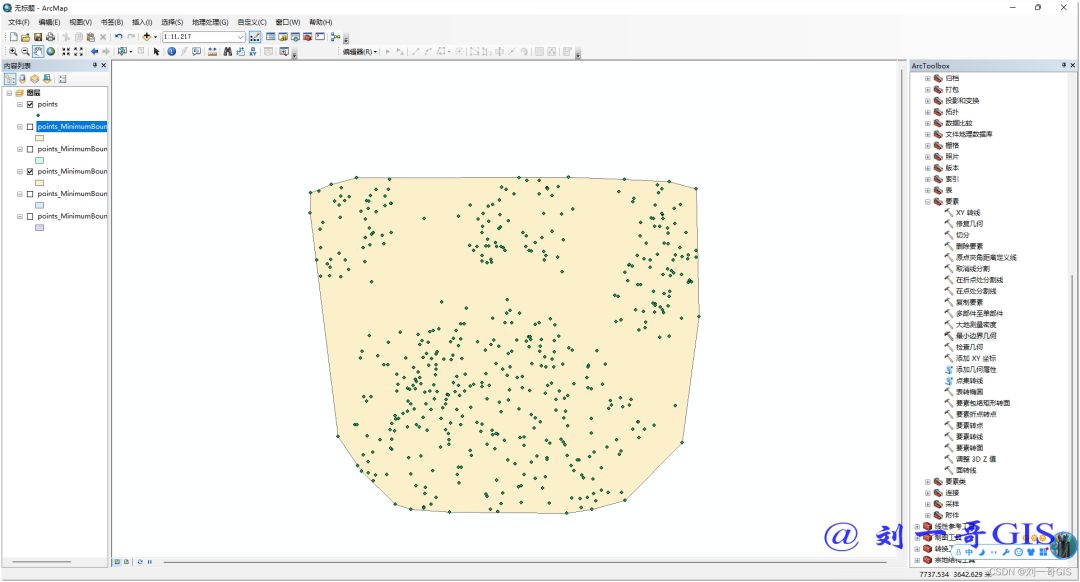Collapse the 图层 data frame node
Screen dimensions: 1080x582
(x=9, y=93)
